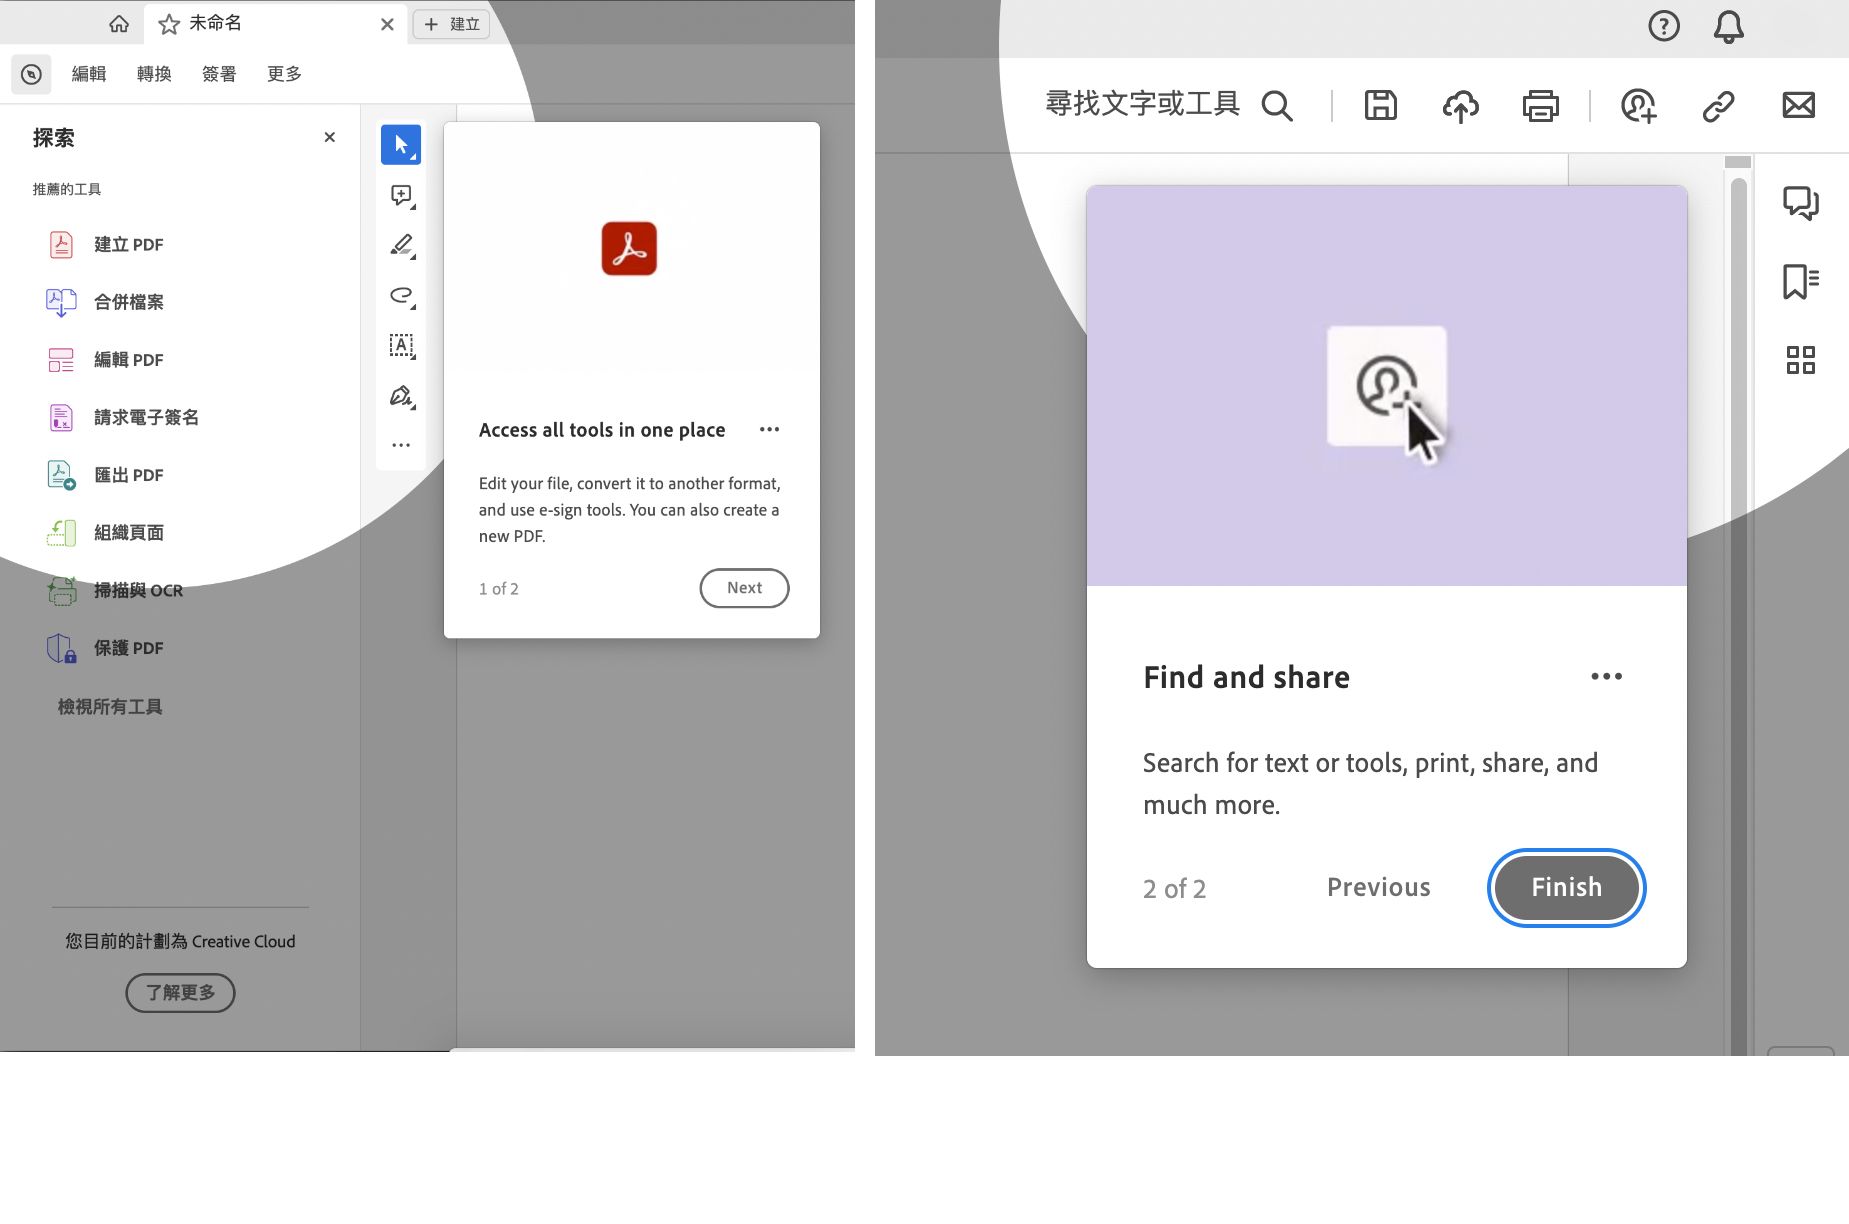Click the 尋找文字或工具 search field
This screenshot has width=1849, height=1224.
tap(1169, 104)
